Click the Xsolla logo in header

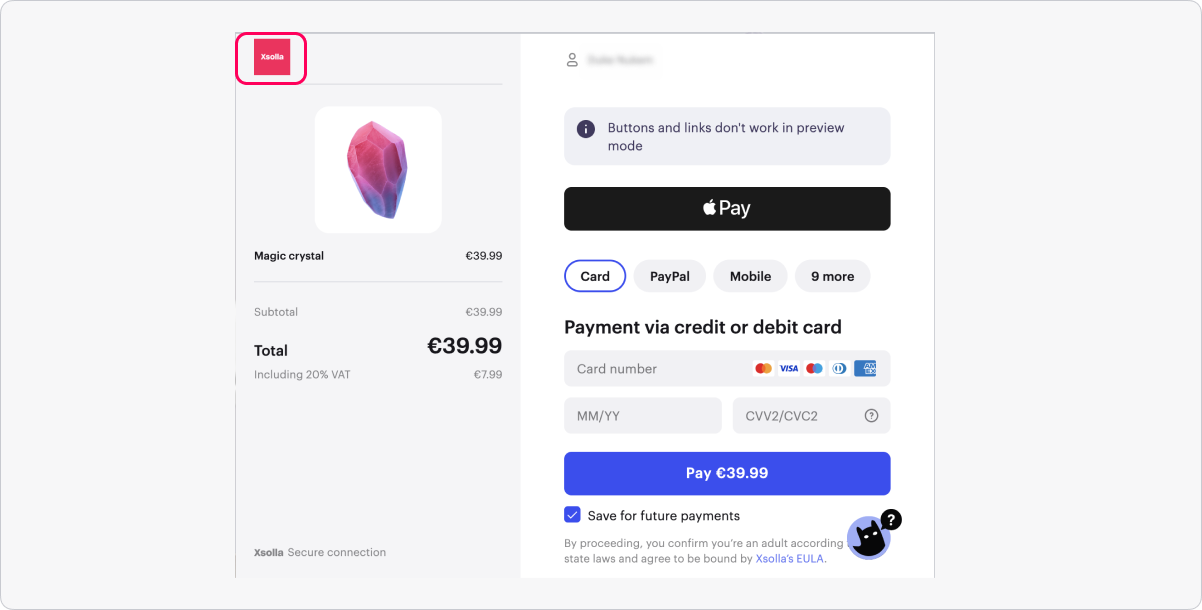pos(271,57)
